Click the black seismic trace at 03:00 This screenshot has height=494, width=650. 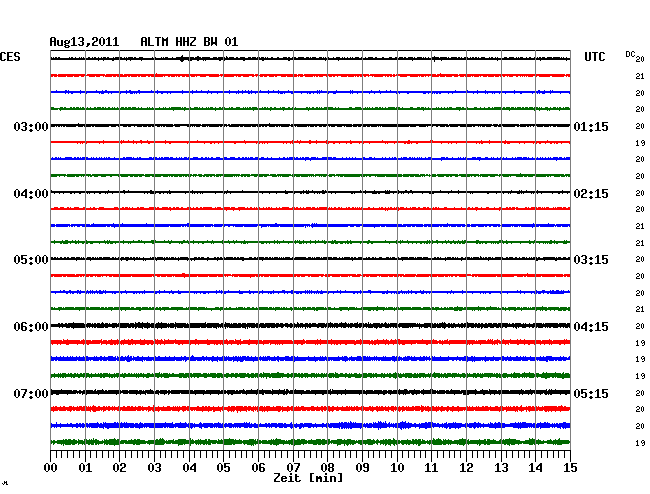pyautogui.click(x=310, y=126)
